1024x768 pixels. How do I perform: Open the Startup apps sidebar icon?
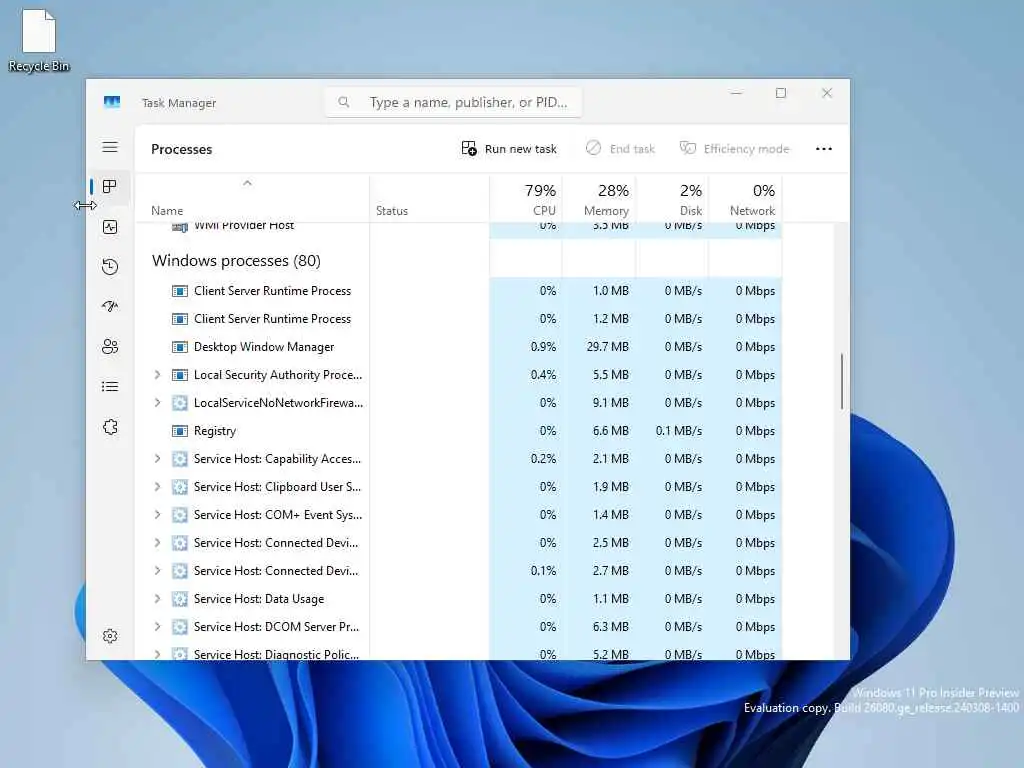tap(110, 306)
